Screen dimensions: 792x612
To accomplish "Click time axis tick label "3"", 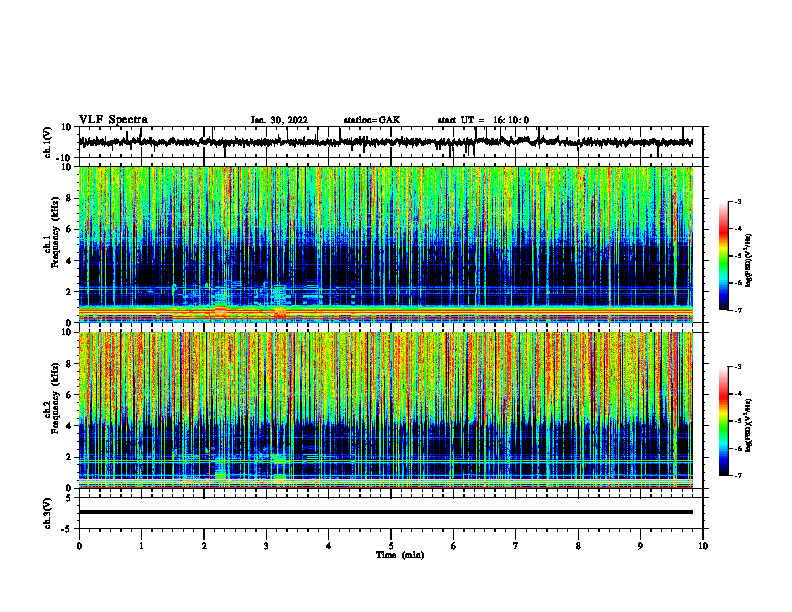I will [266, 546].
